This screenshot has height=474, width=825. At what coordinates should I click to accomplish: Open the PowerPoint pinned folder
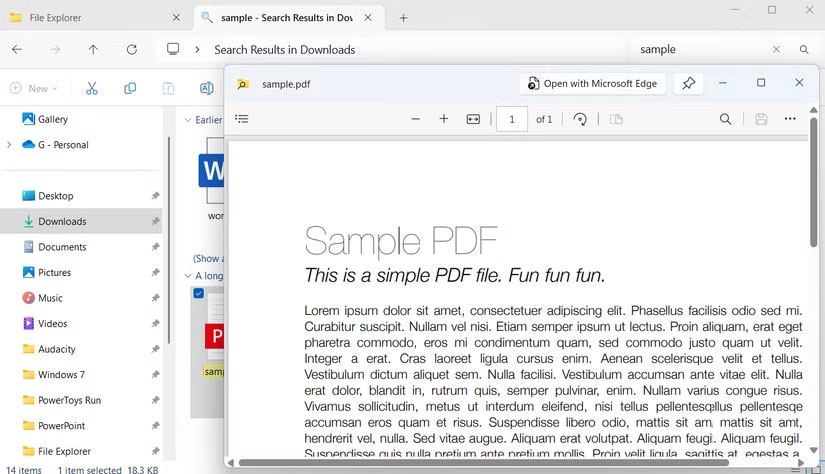click(x=61, y=426)
